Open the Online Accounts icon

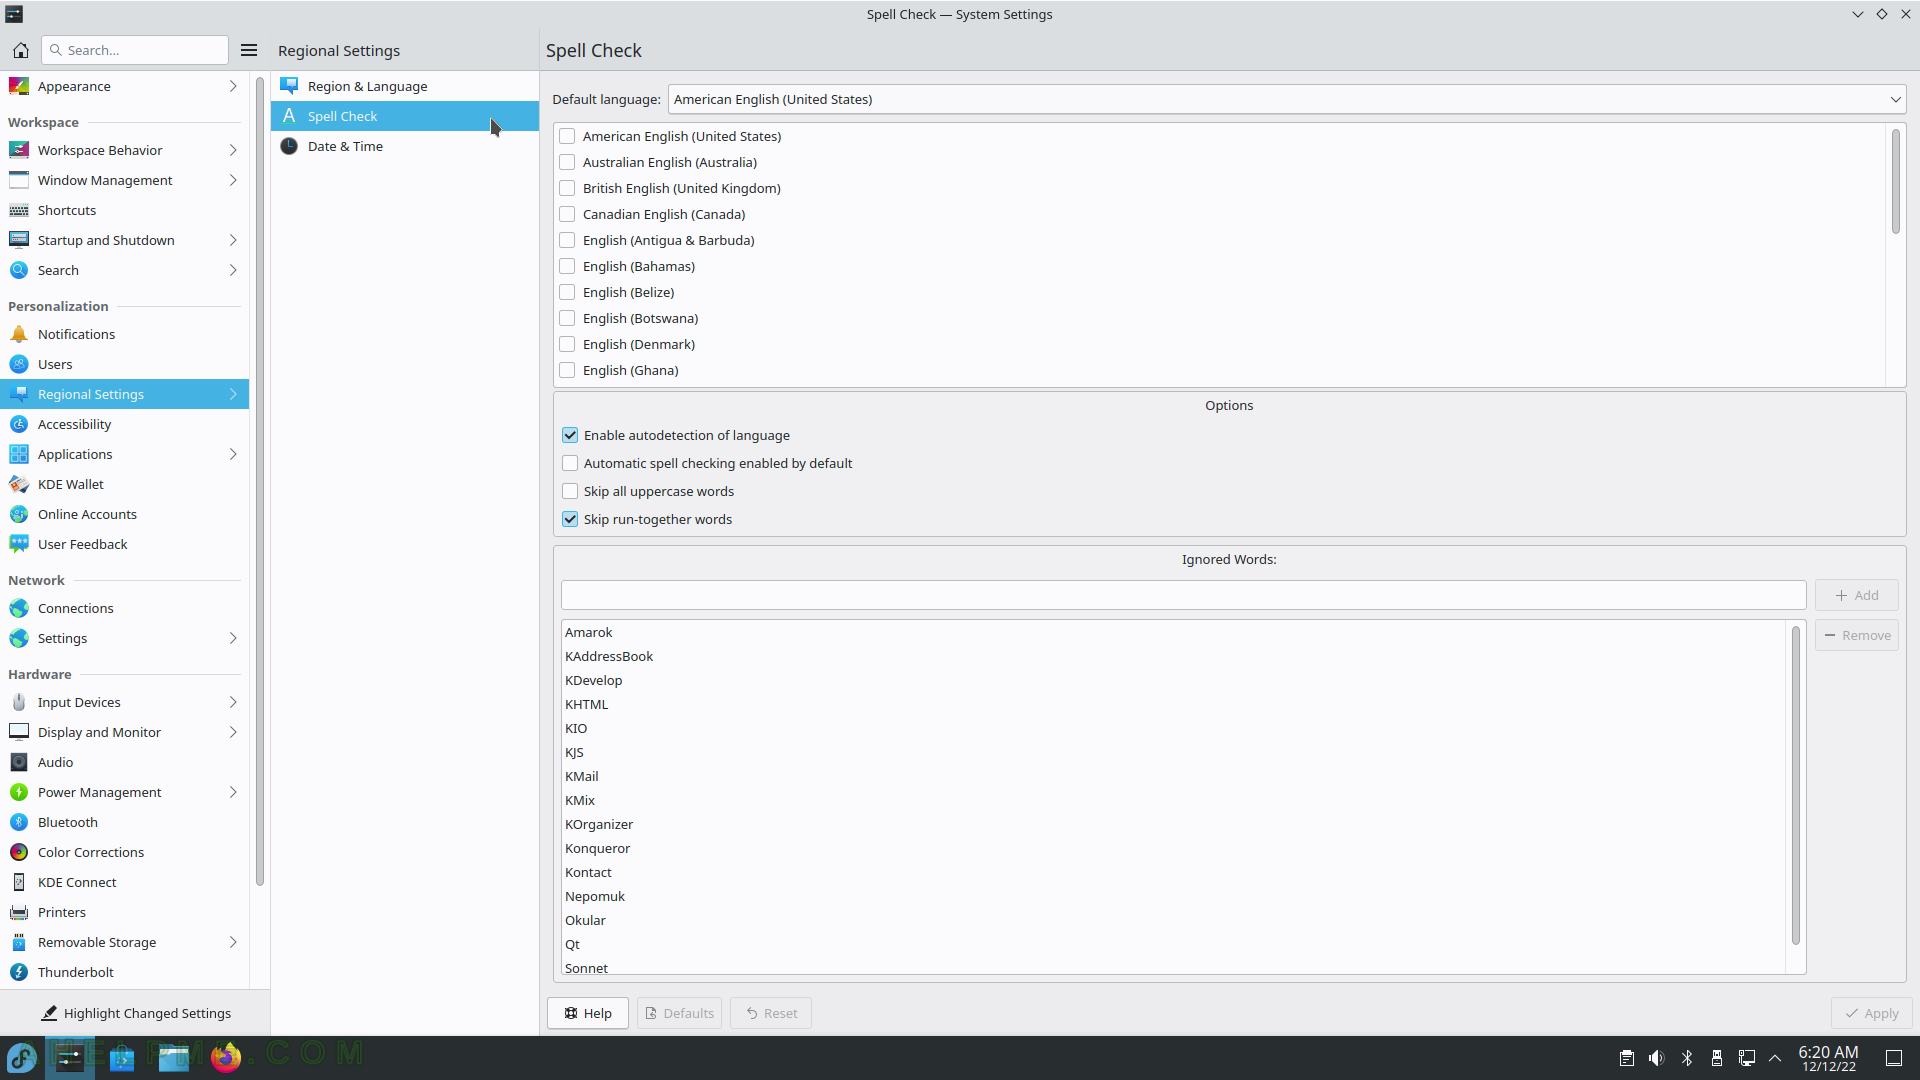pyautogui.click(x=19, y=514)
